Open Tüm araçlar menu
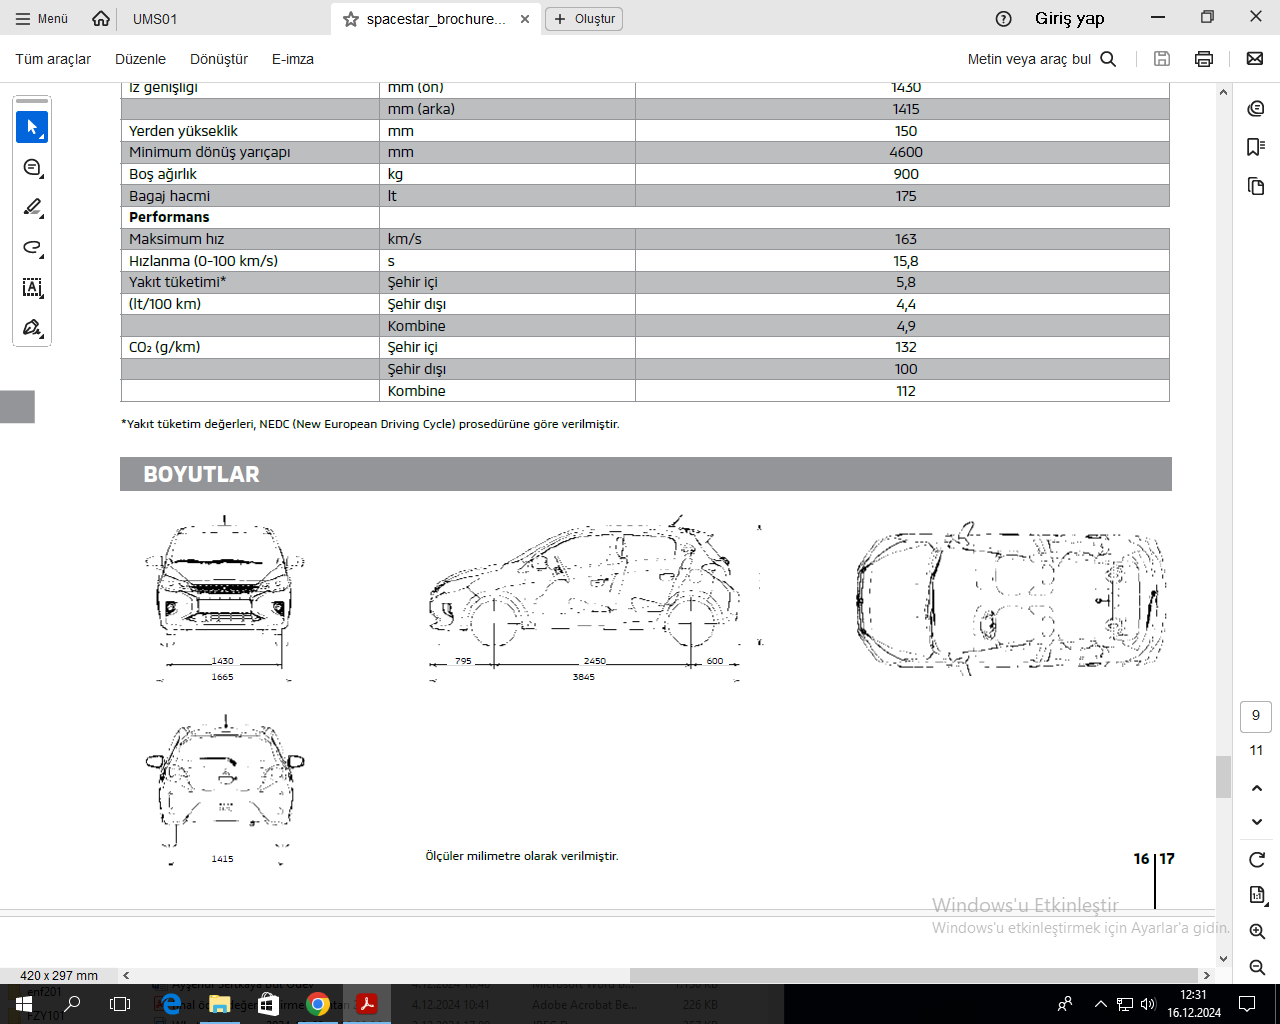Viewport: 1280px width, 1024px height. click(x=53, y=59)
